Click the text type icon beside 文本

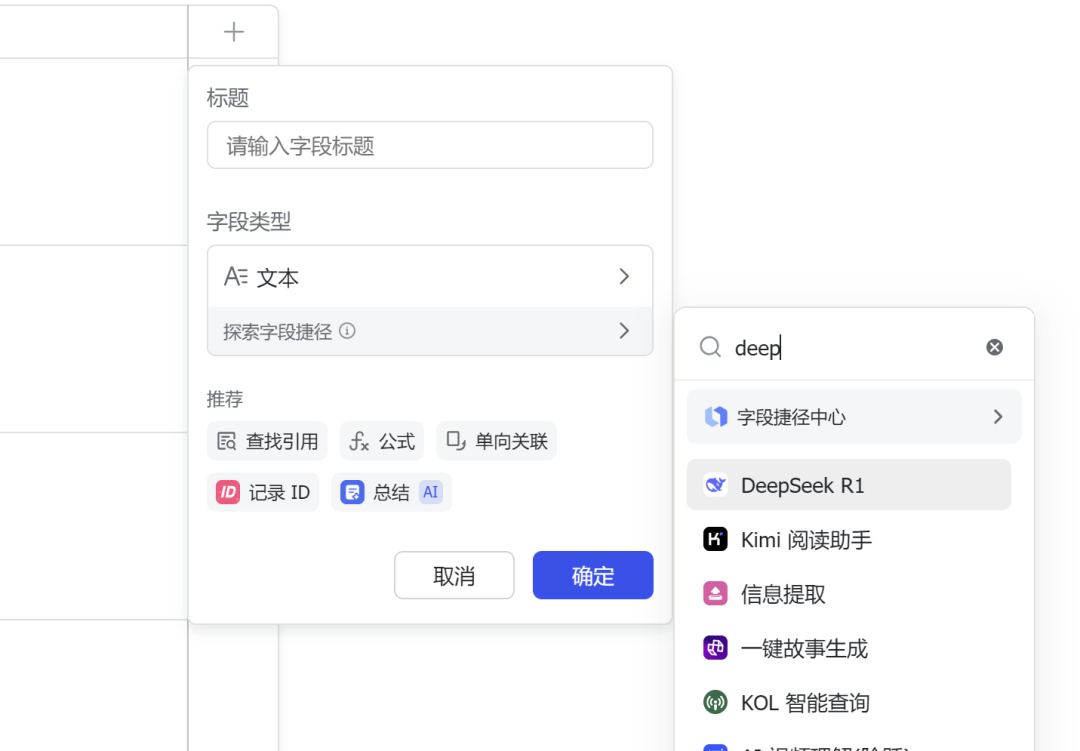tap(236, 276)
